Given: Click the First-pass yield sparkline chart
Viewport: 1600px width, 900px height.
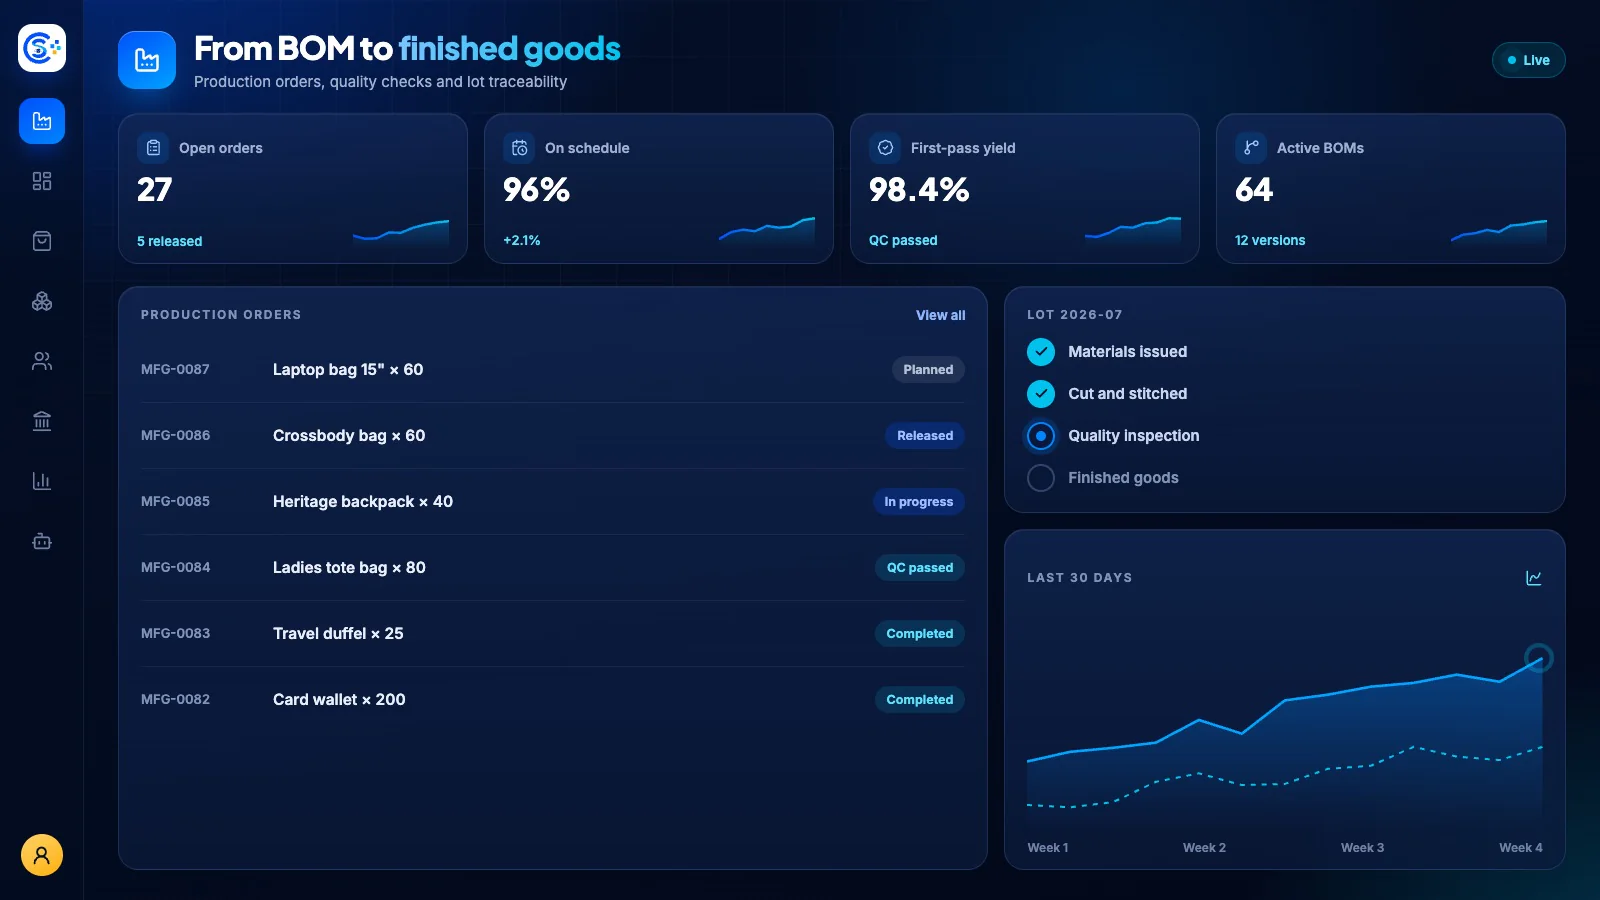Looking at the screenshot, I should click(x=1133, y=231).
